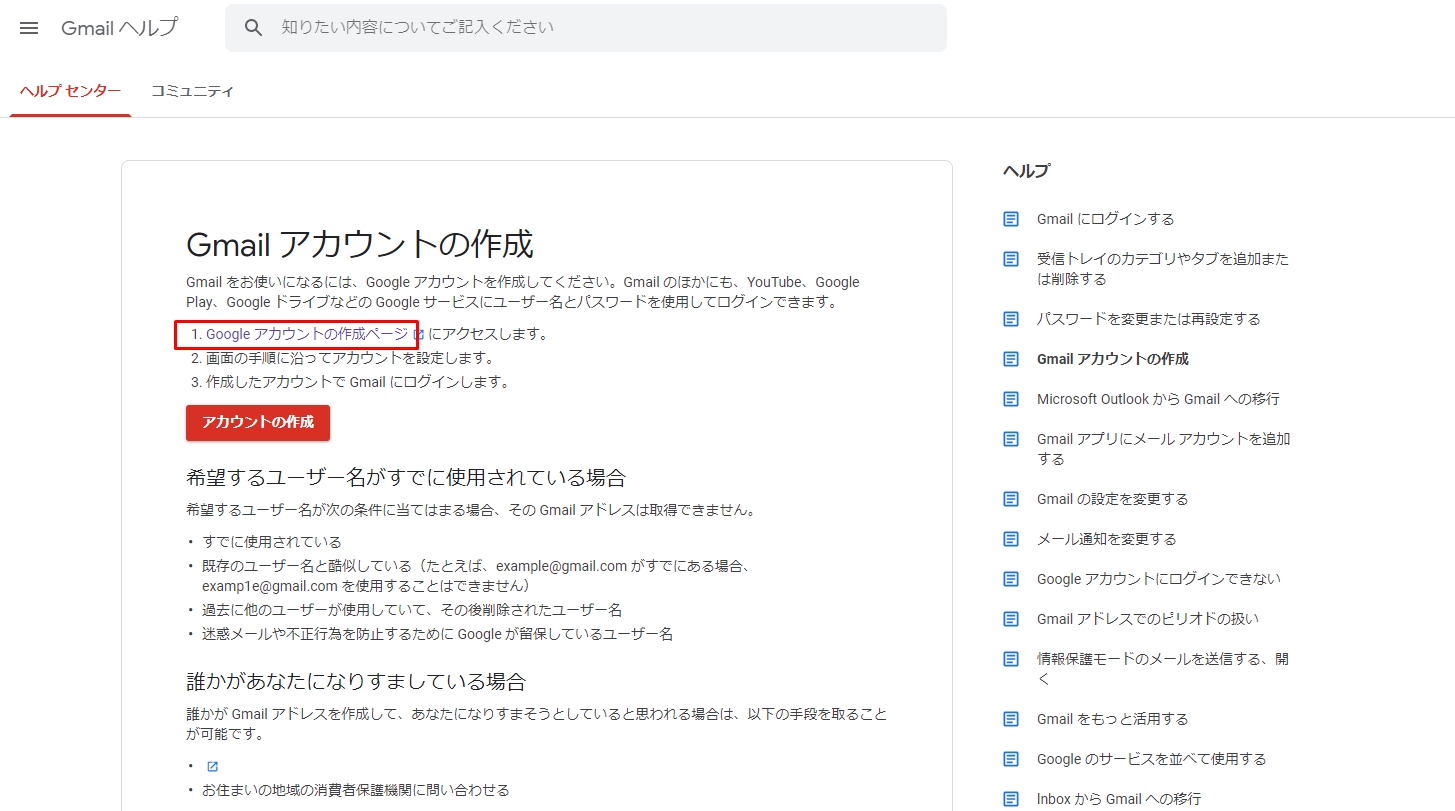Open Gmail にログインする help article

1105,219
